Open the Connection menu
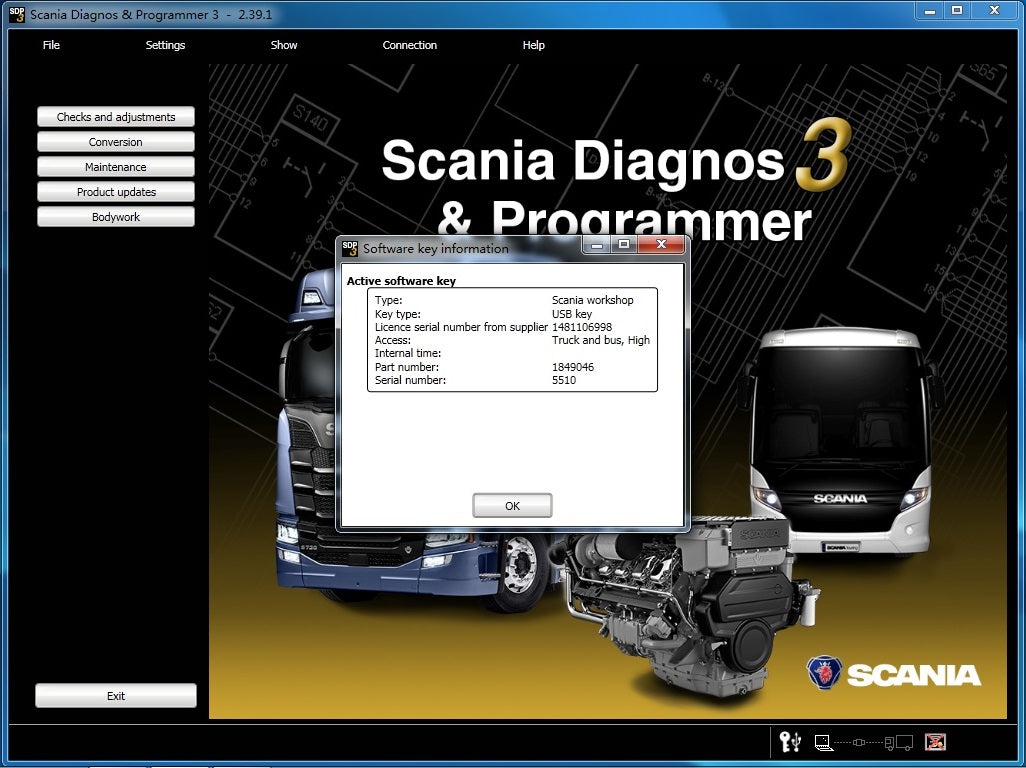Viewport: 1026px width, 768px height. [x=410, y=45]
